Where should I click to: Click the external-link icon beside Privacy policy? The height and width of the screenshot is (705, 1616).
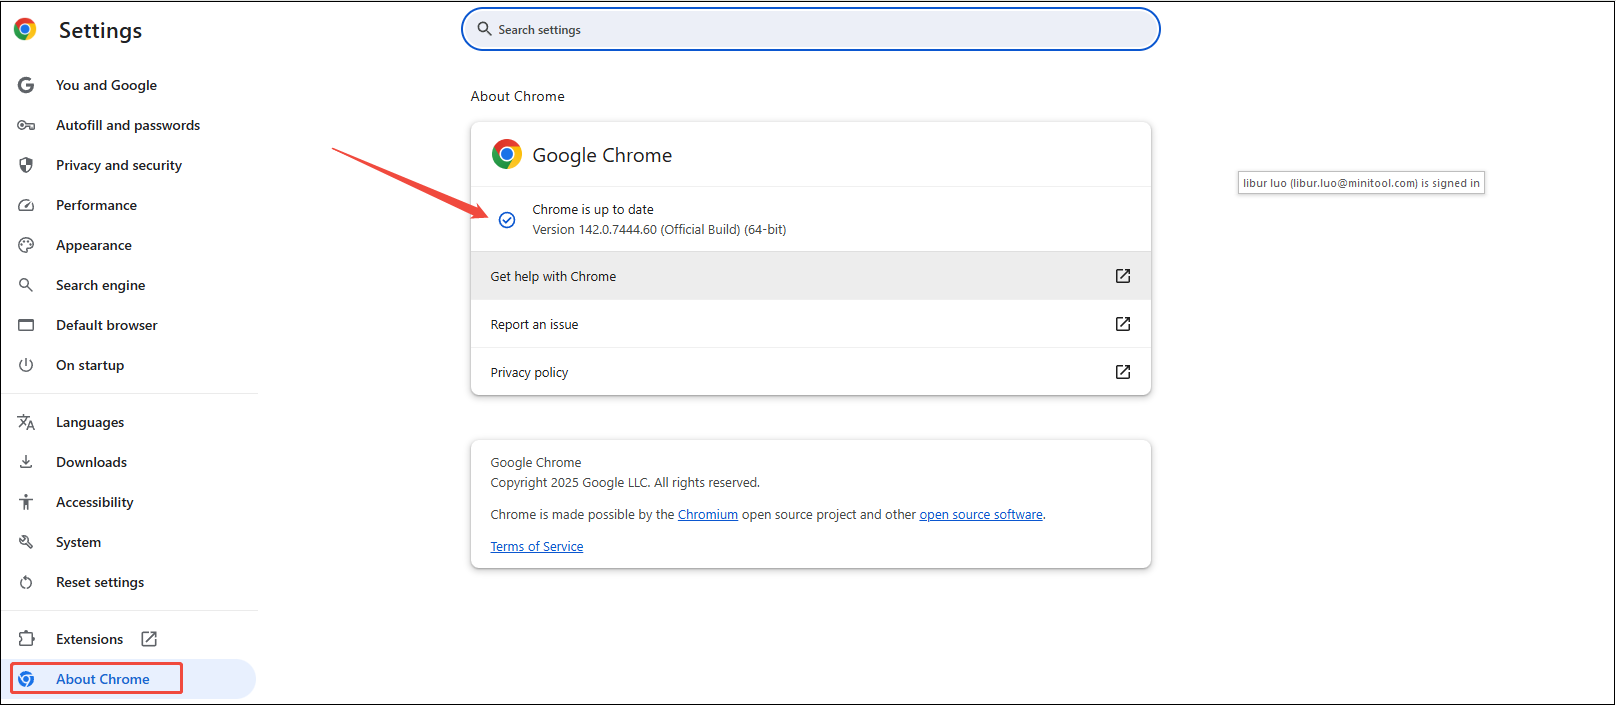tap(1122, 371)
